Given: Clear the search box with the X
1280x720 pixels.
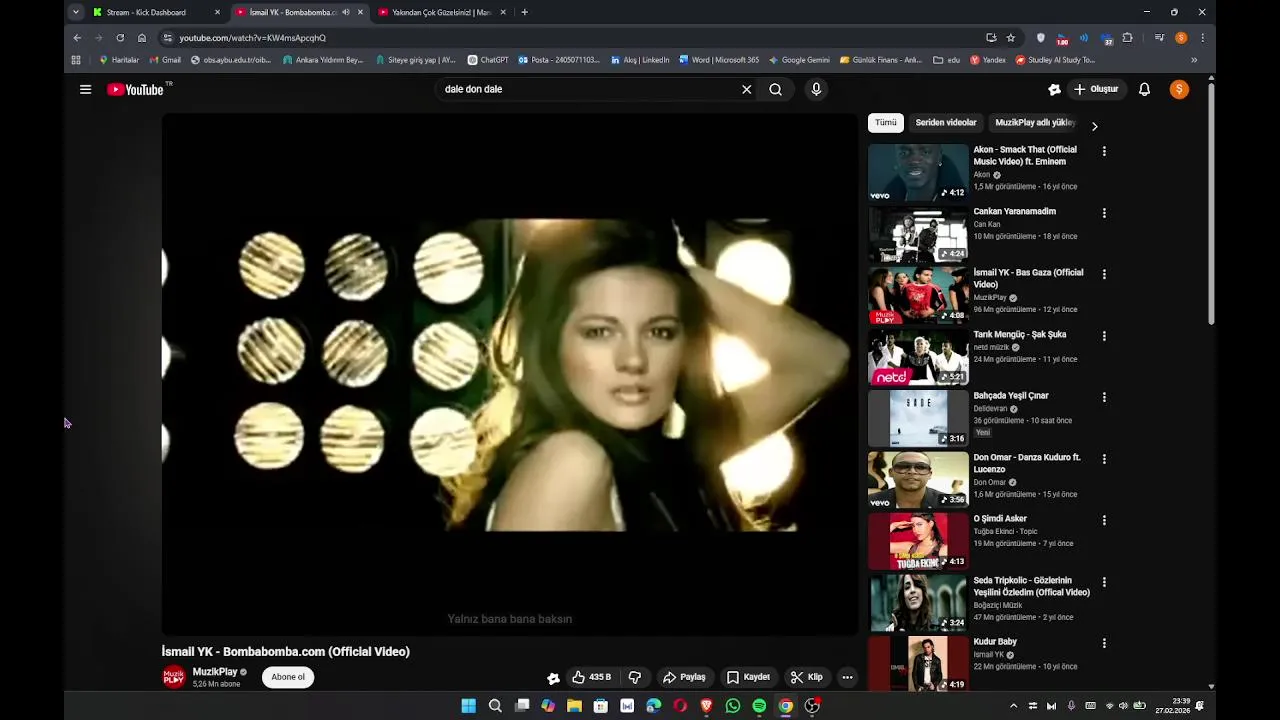Looking at the screenshot, I should (746, 89).
